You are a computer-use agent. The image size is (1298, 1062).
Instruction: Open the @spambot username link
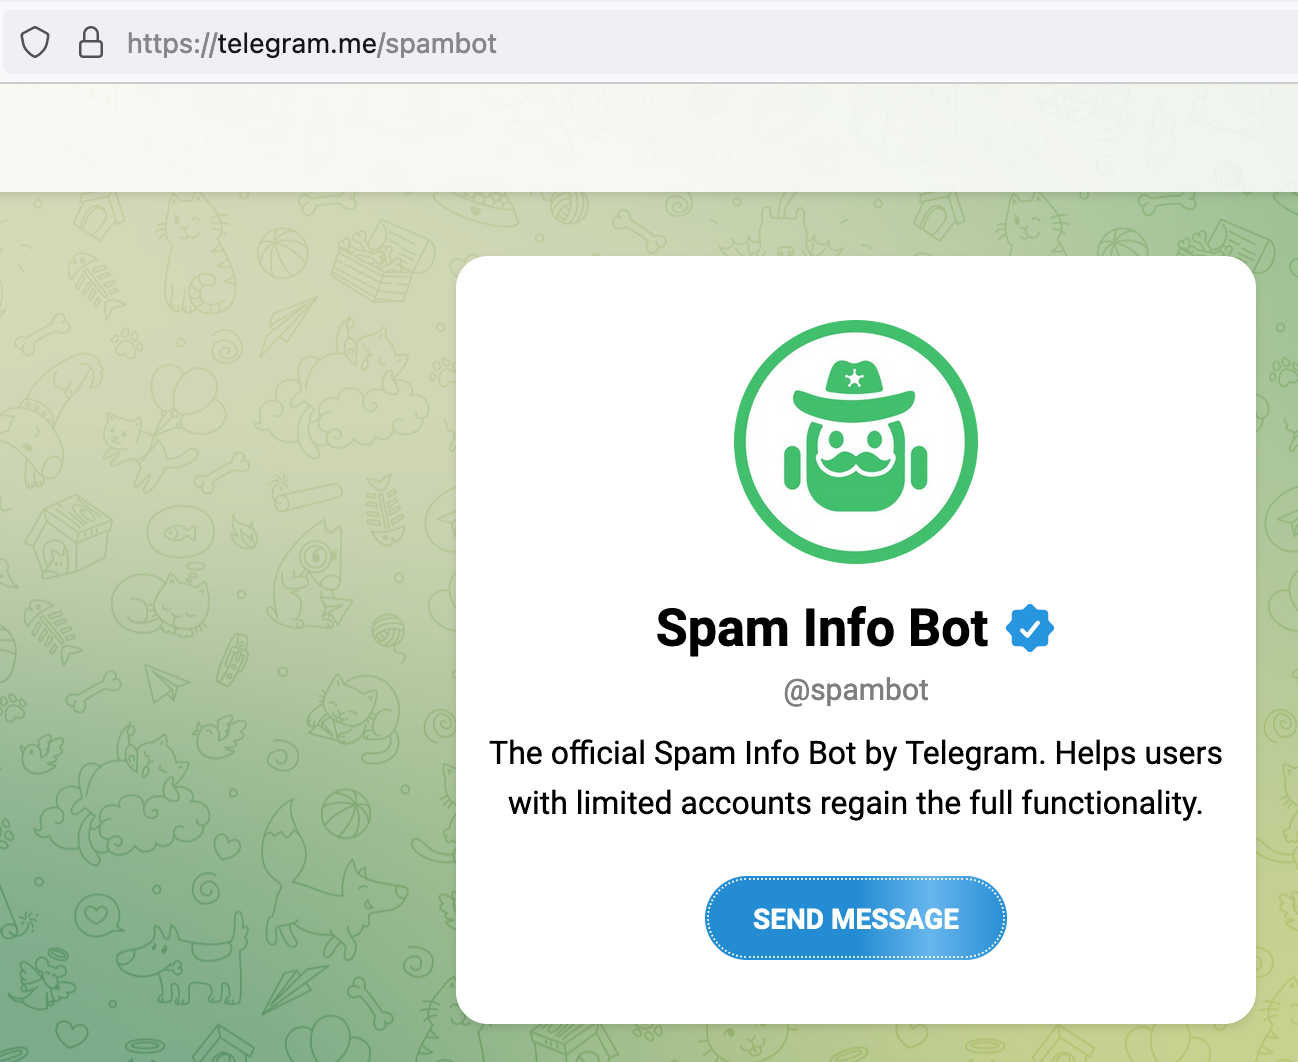click(x=856, y=690)
